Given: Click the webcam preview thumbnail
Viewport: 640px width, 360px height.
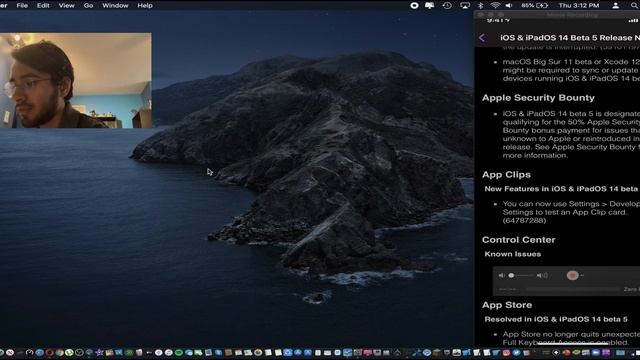Looking at the screenshot, I should (x=76, y=80).
